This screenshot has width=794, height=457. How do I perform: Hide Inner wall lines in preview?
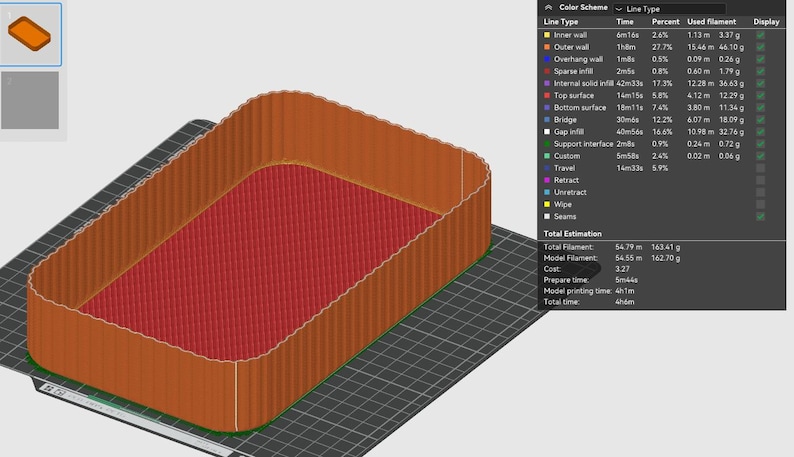point(760,35)
